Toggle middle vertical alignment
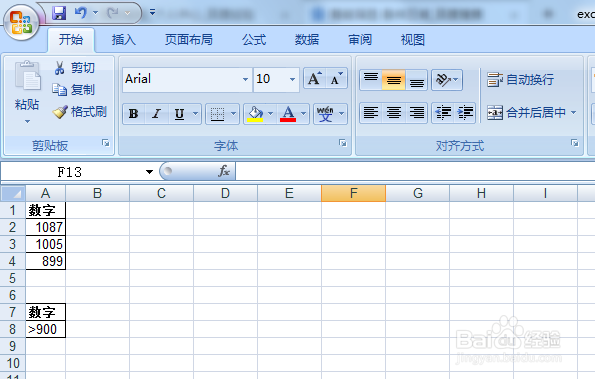The image size is (595, 379). (x=394, y=80)
